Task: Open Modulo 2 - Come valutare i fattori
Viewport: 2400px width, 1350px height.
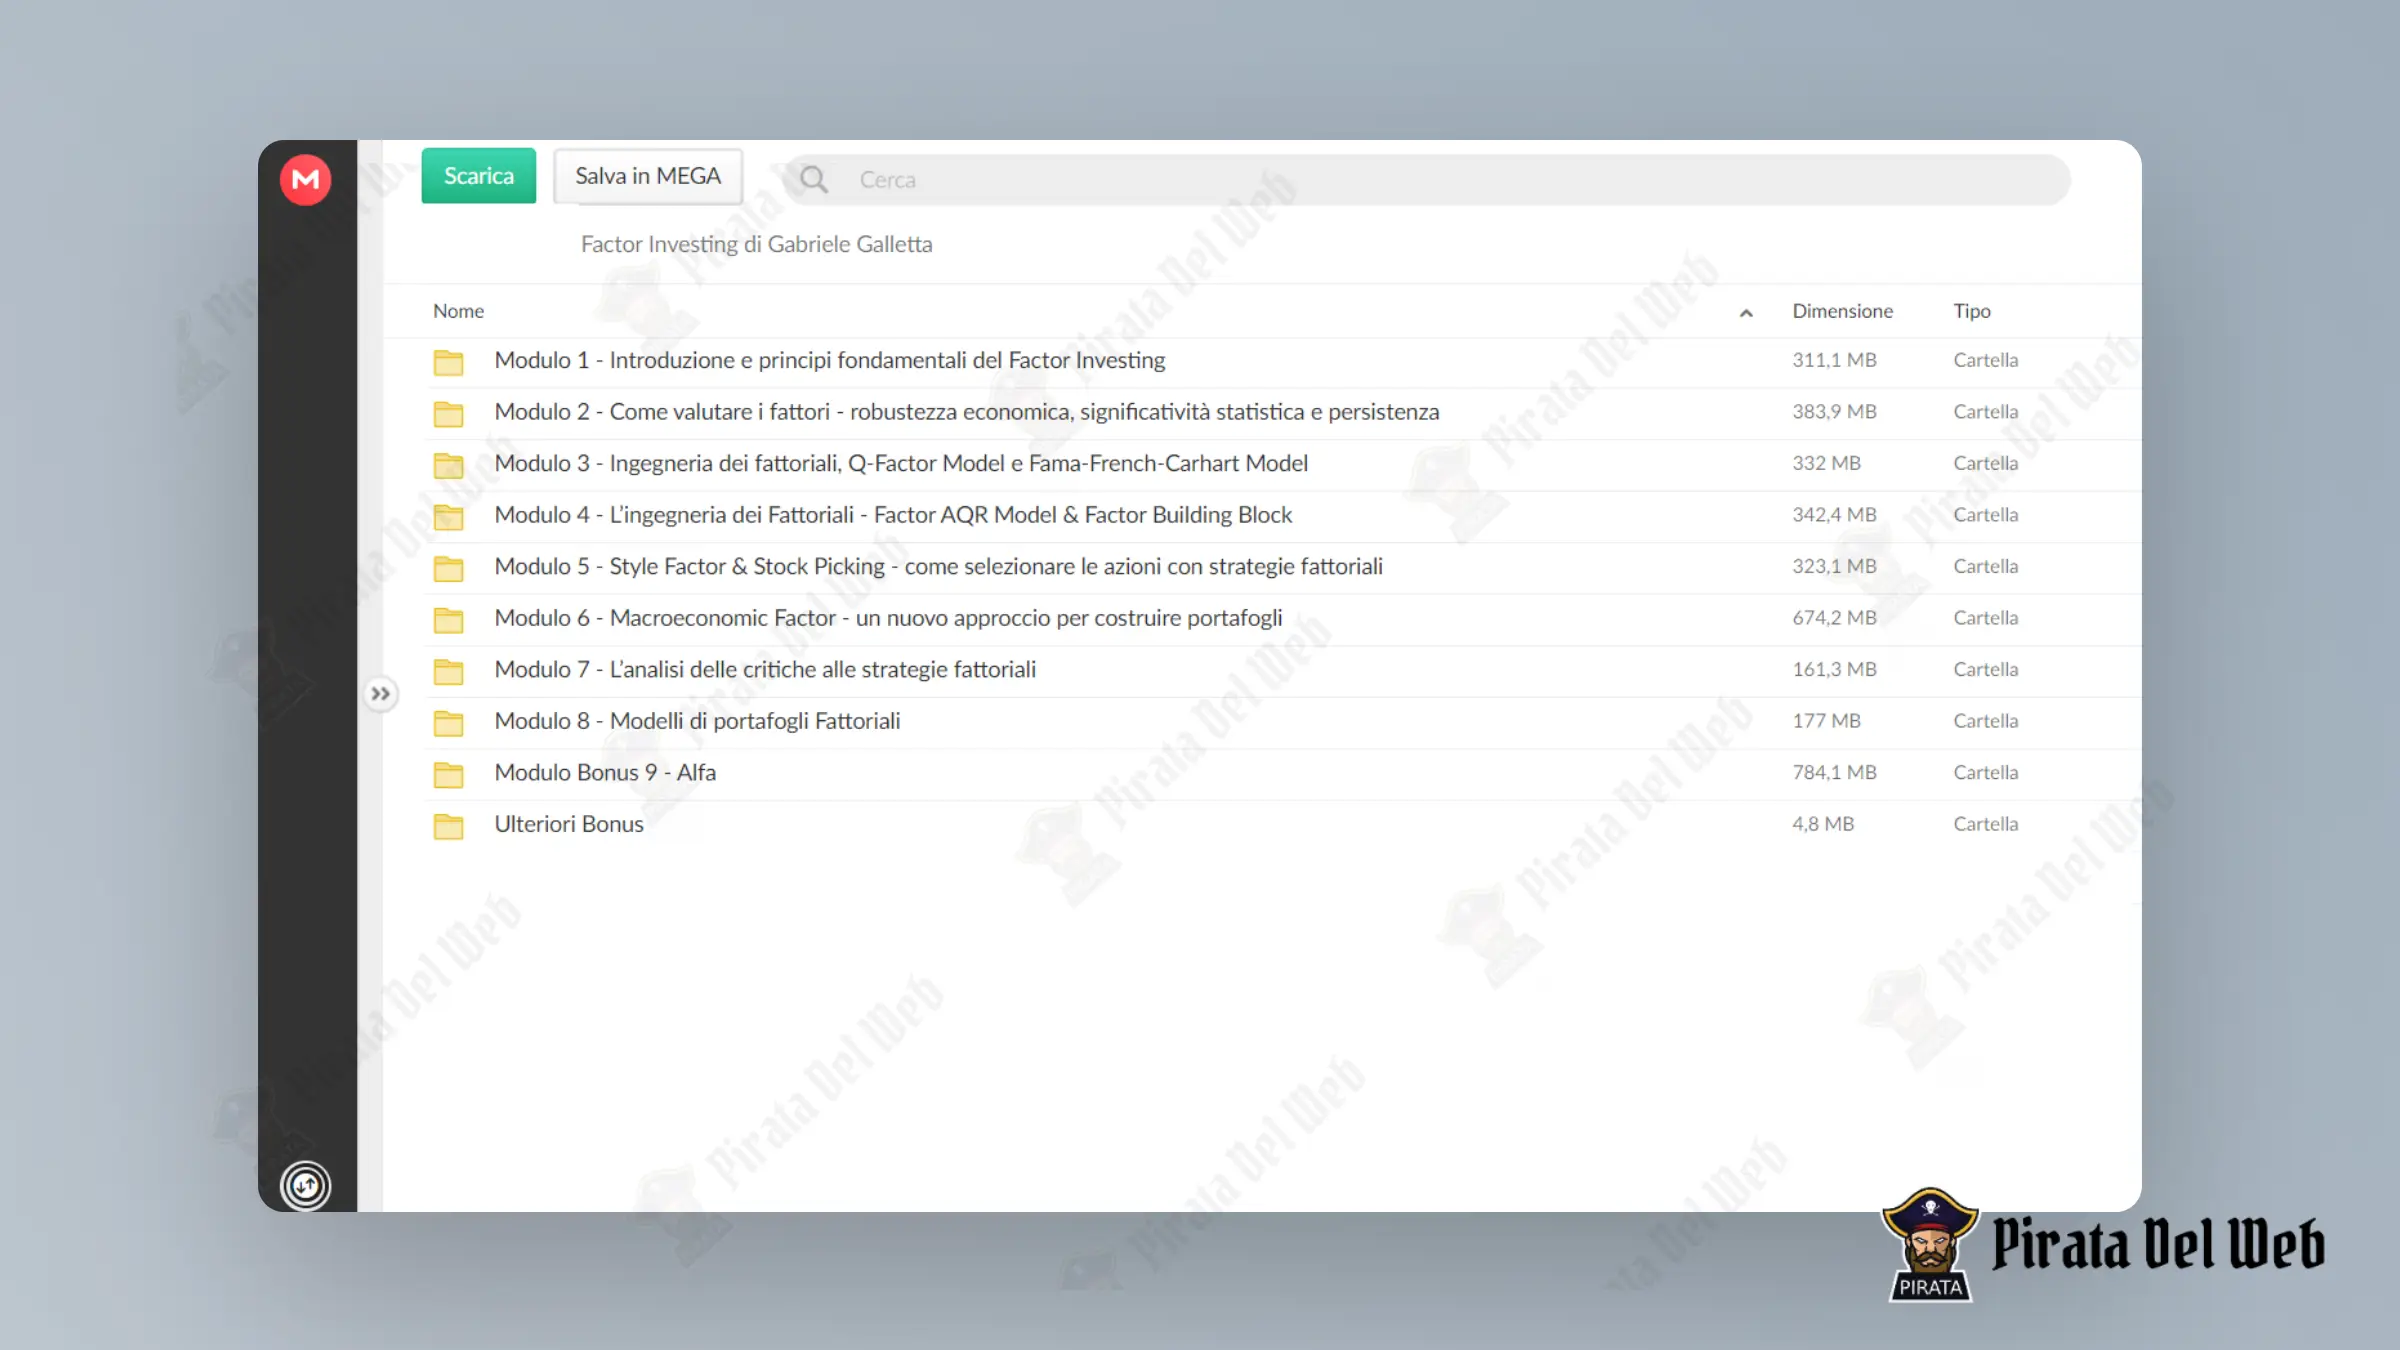Action: [x=967, y=412]
